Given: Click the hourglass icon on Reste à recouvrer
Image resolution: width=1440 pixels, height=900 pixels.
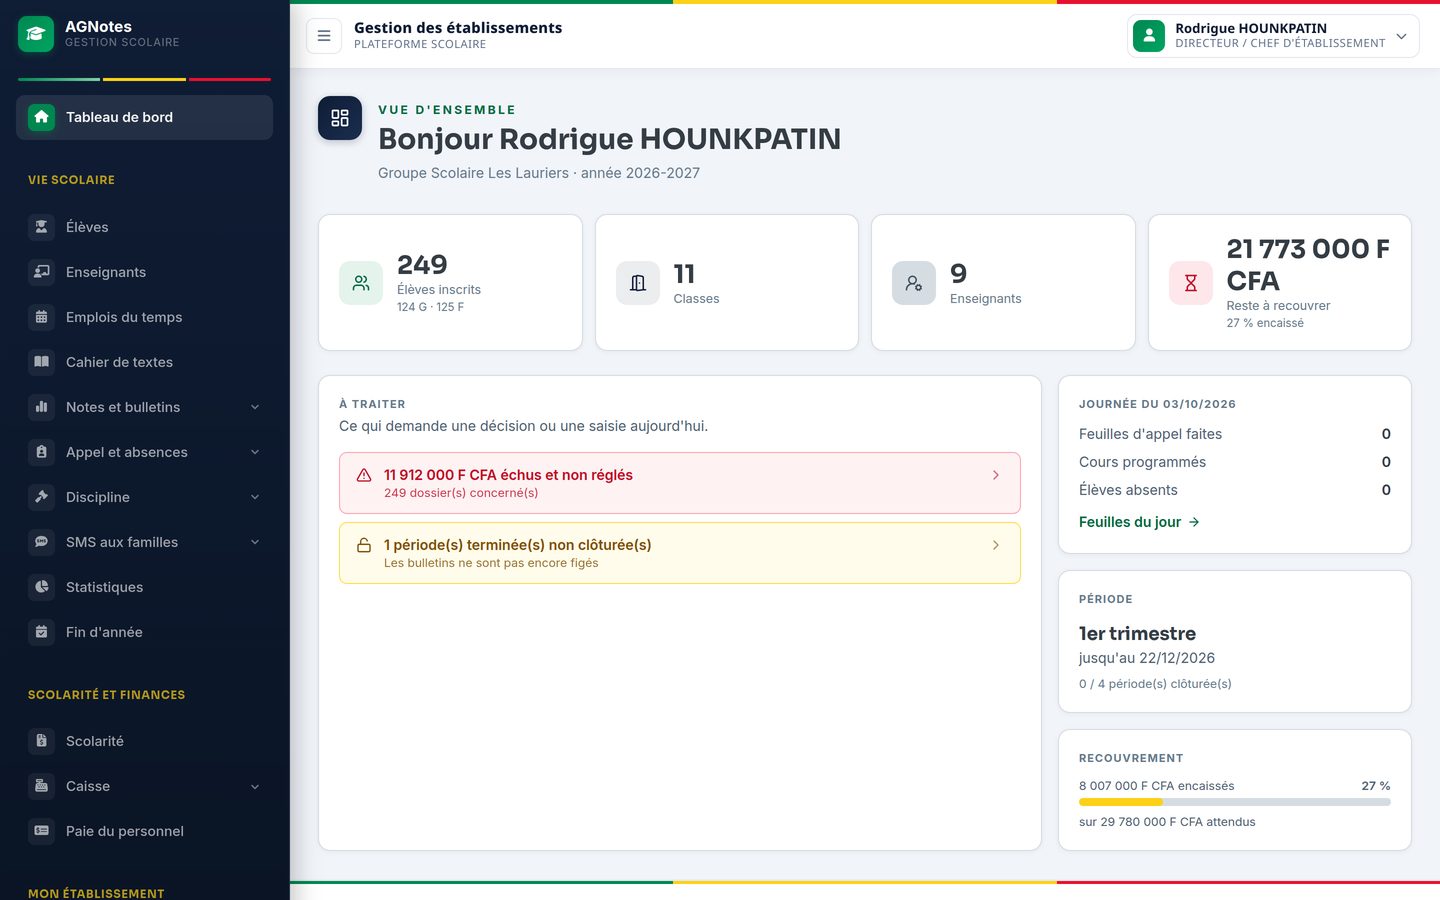Looking at the screenshot, I should (x=1191, y=283).
